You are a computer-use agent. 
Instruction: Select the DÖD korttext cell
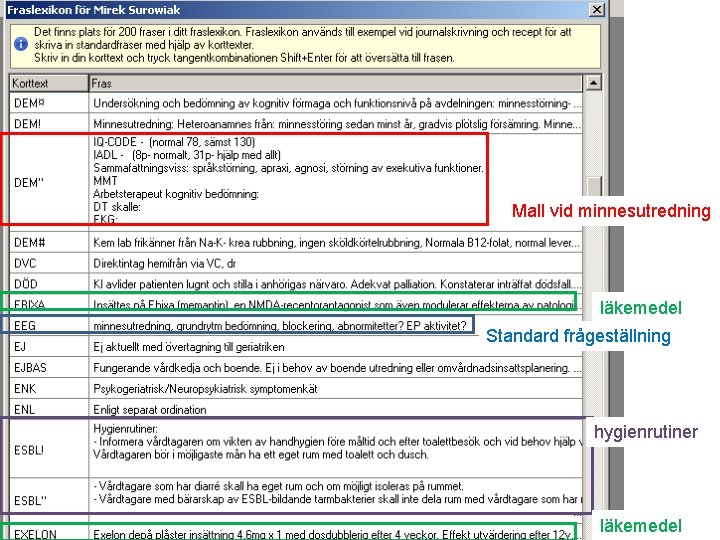49,284
